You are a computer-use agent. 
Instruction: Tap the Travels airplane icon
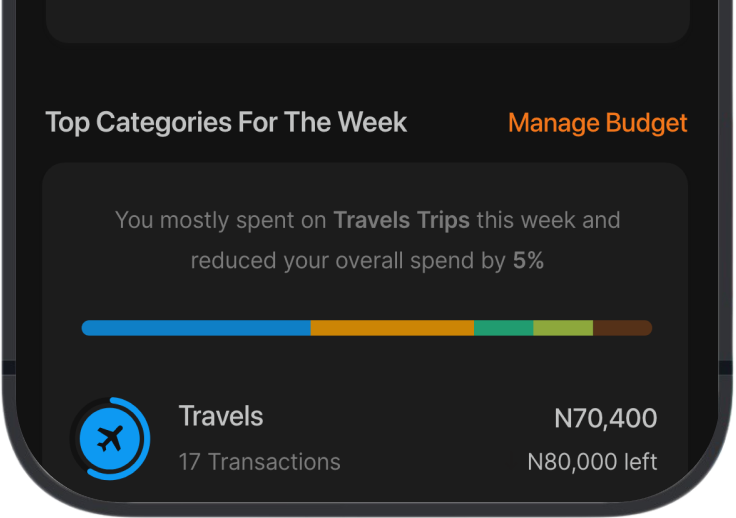(x=110, y=438)
